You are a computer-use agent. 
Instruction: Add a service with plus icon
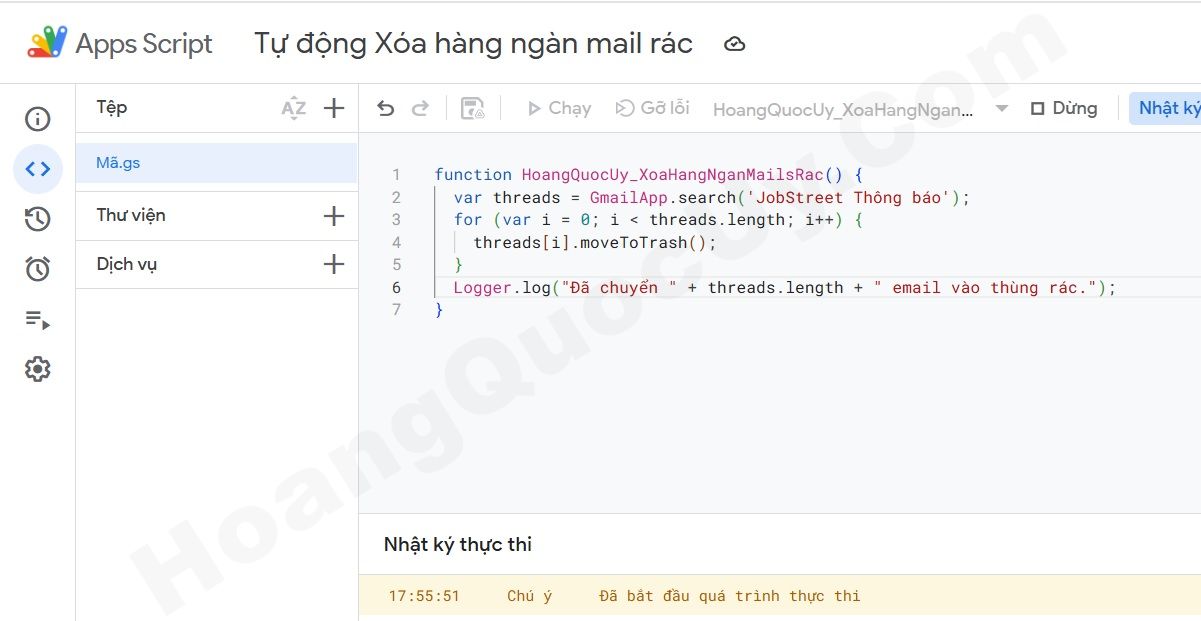[x=334, y=264]
